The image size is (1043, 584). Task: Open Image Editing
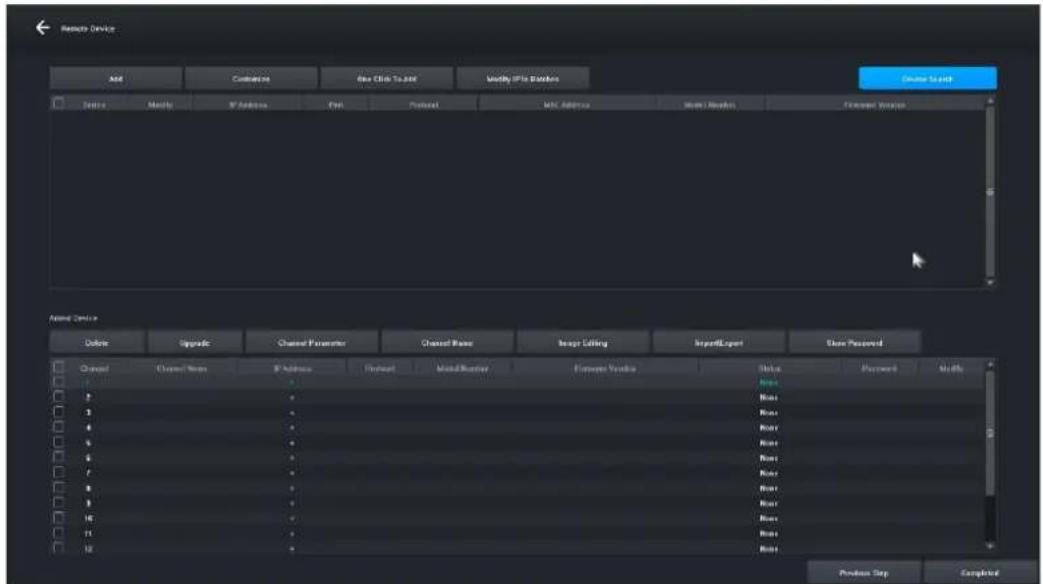(583, 343)
